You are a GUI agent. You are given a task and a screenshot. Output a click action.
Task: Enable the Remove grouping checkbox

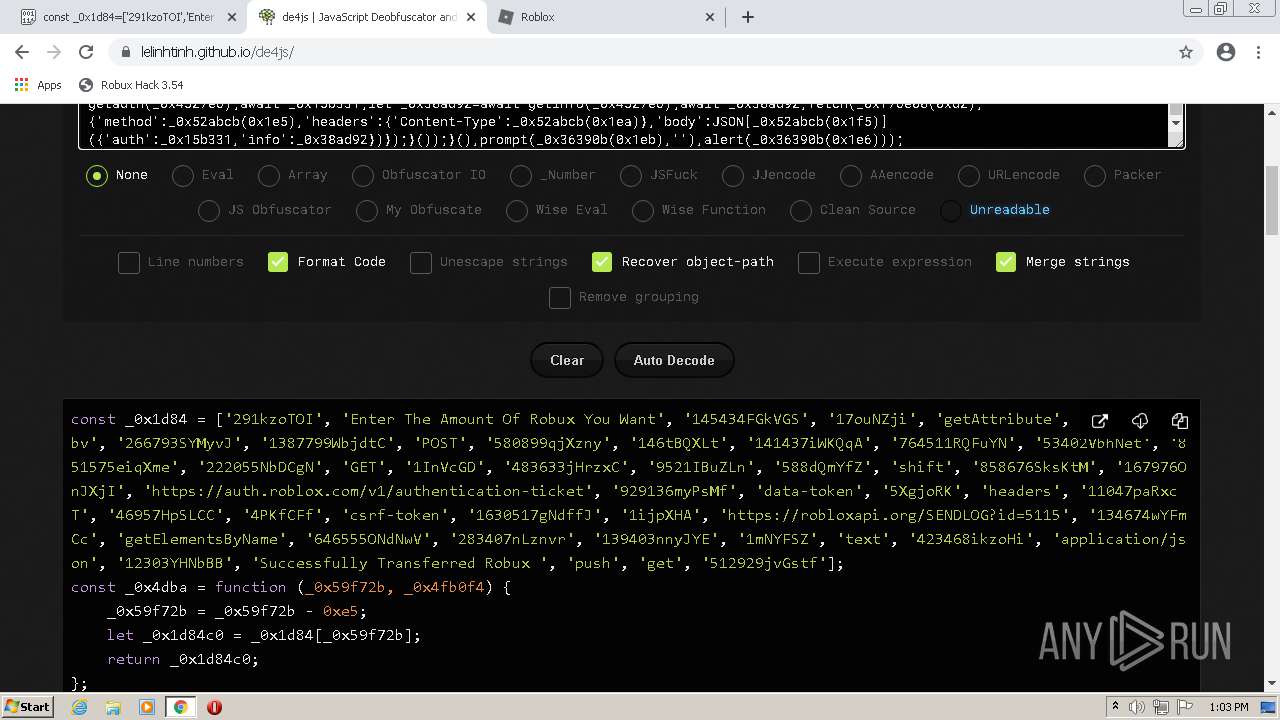pos(560,298)
